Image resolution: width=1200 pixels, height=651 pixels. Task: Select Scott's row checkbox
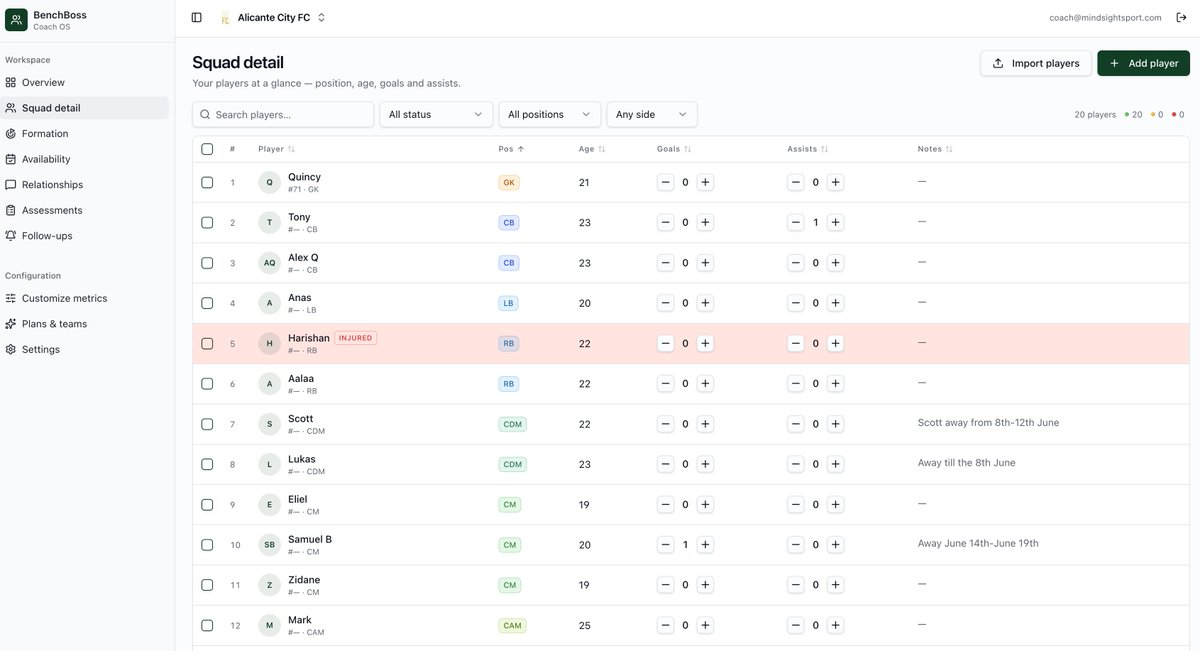(x=207, y=424)
